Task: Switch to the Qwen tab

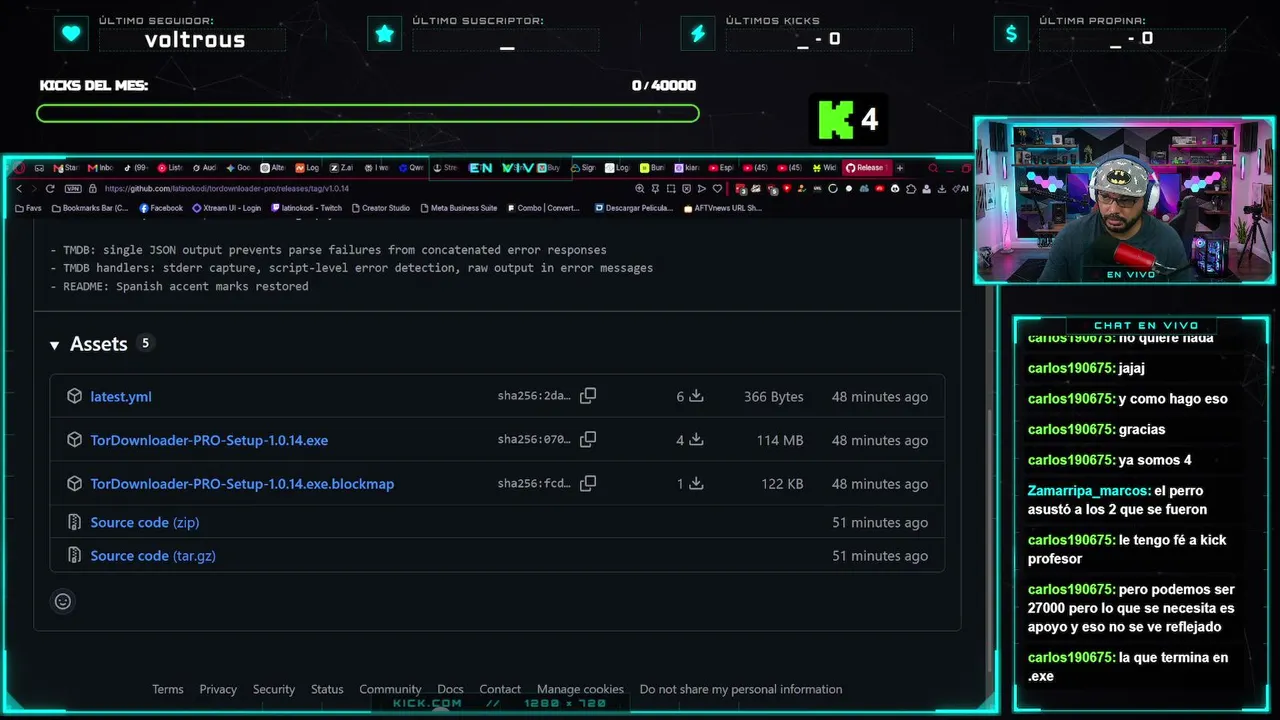Action: 411,168
